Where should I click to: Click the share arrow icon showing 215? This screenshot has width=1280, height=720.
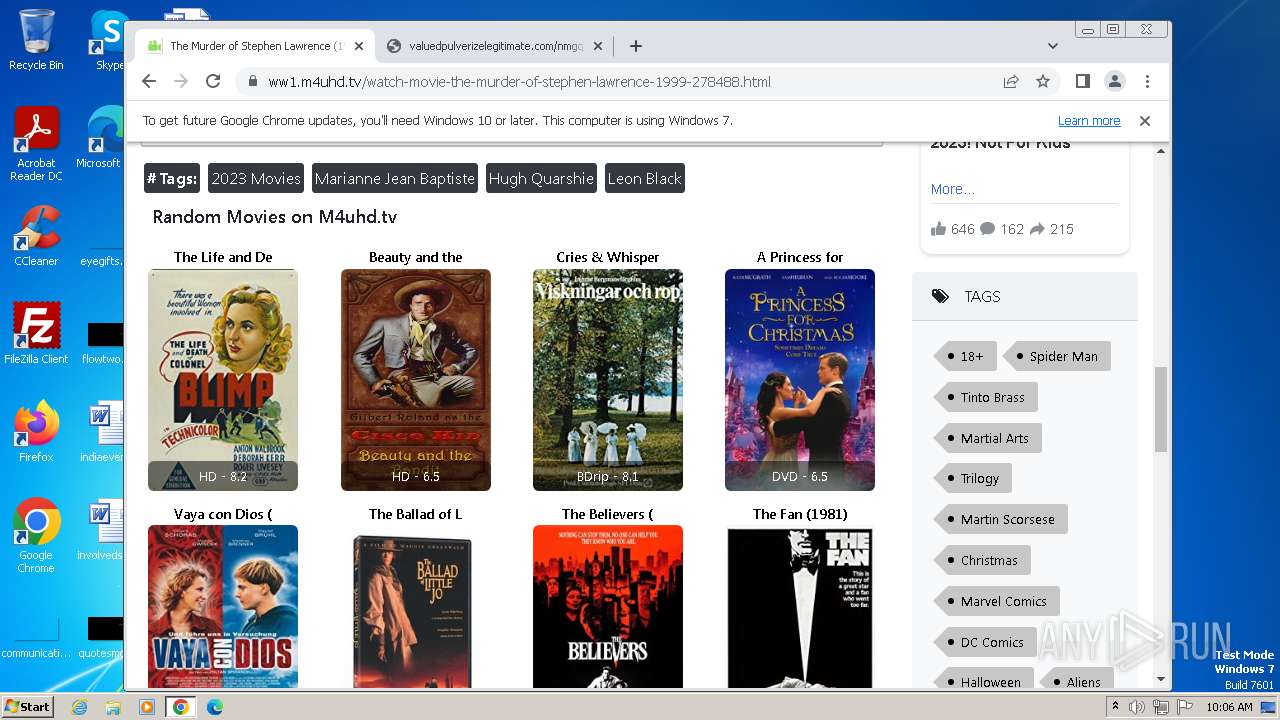1037,229
